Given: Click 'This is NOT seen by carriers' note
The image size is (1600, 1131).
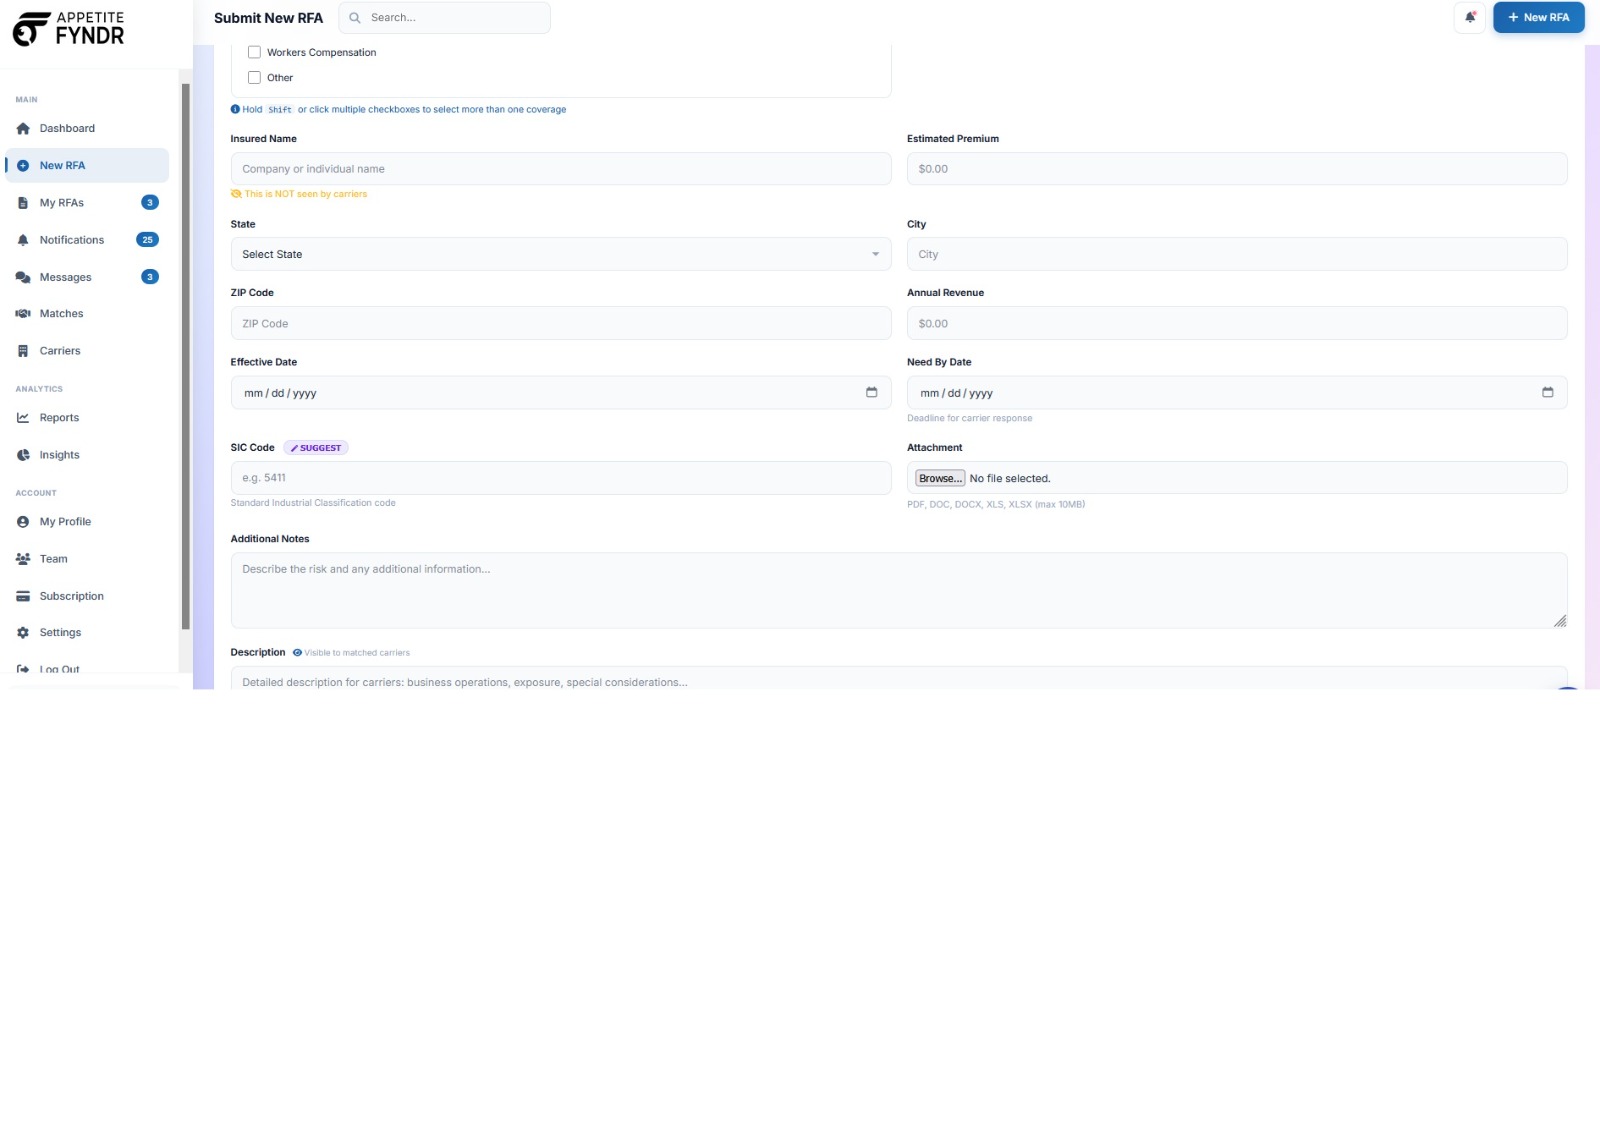Looking at the screenshot, I should click(x=306, y=194).
